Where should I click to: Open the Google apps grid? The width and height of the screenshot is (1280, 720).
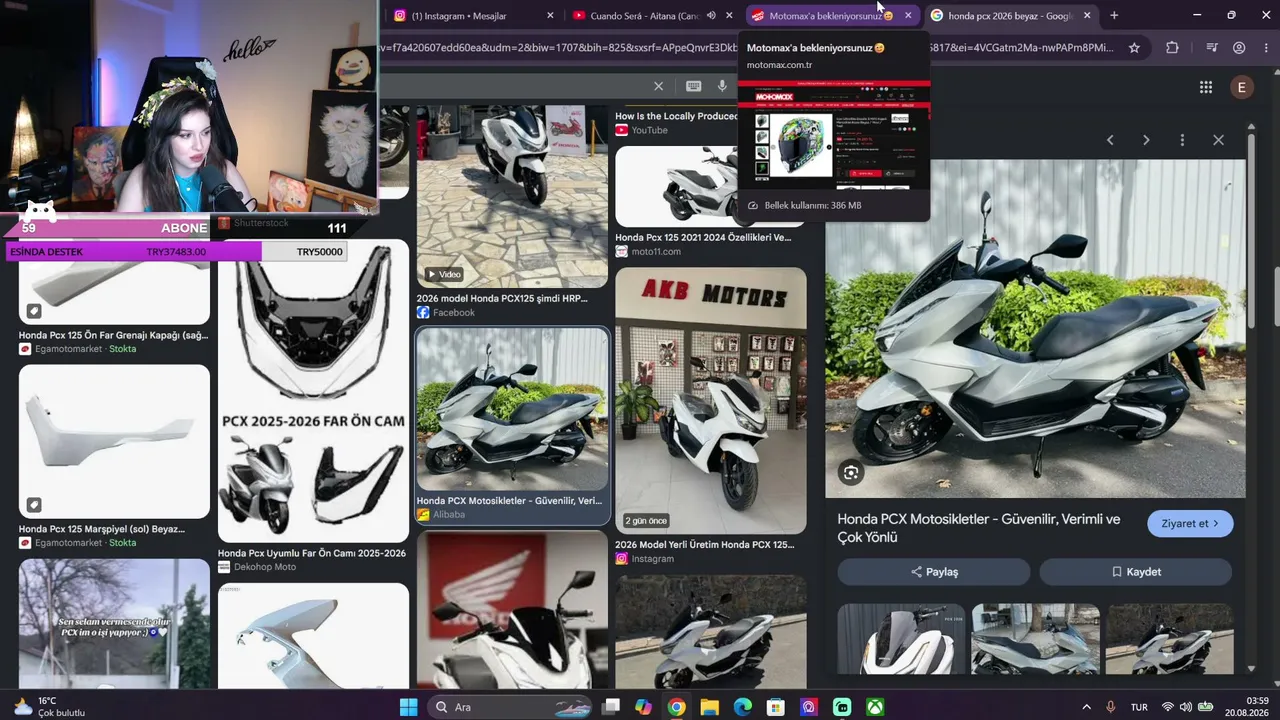[x=1206, y=87]
